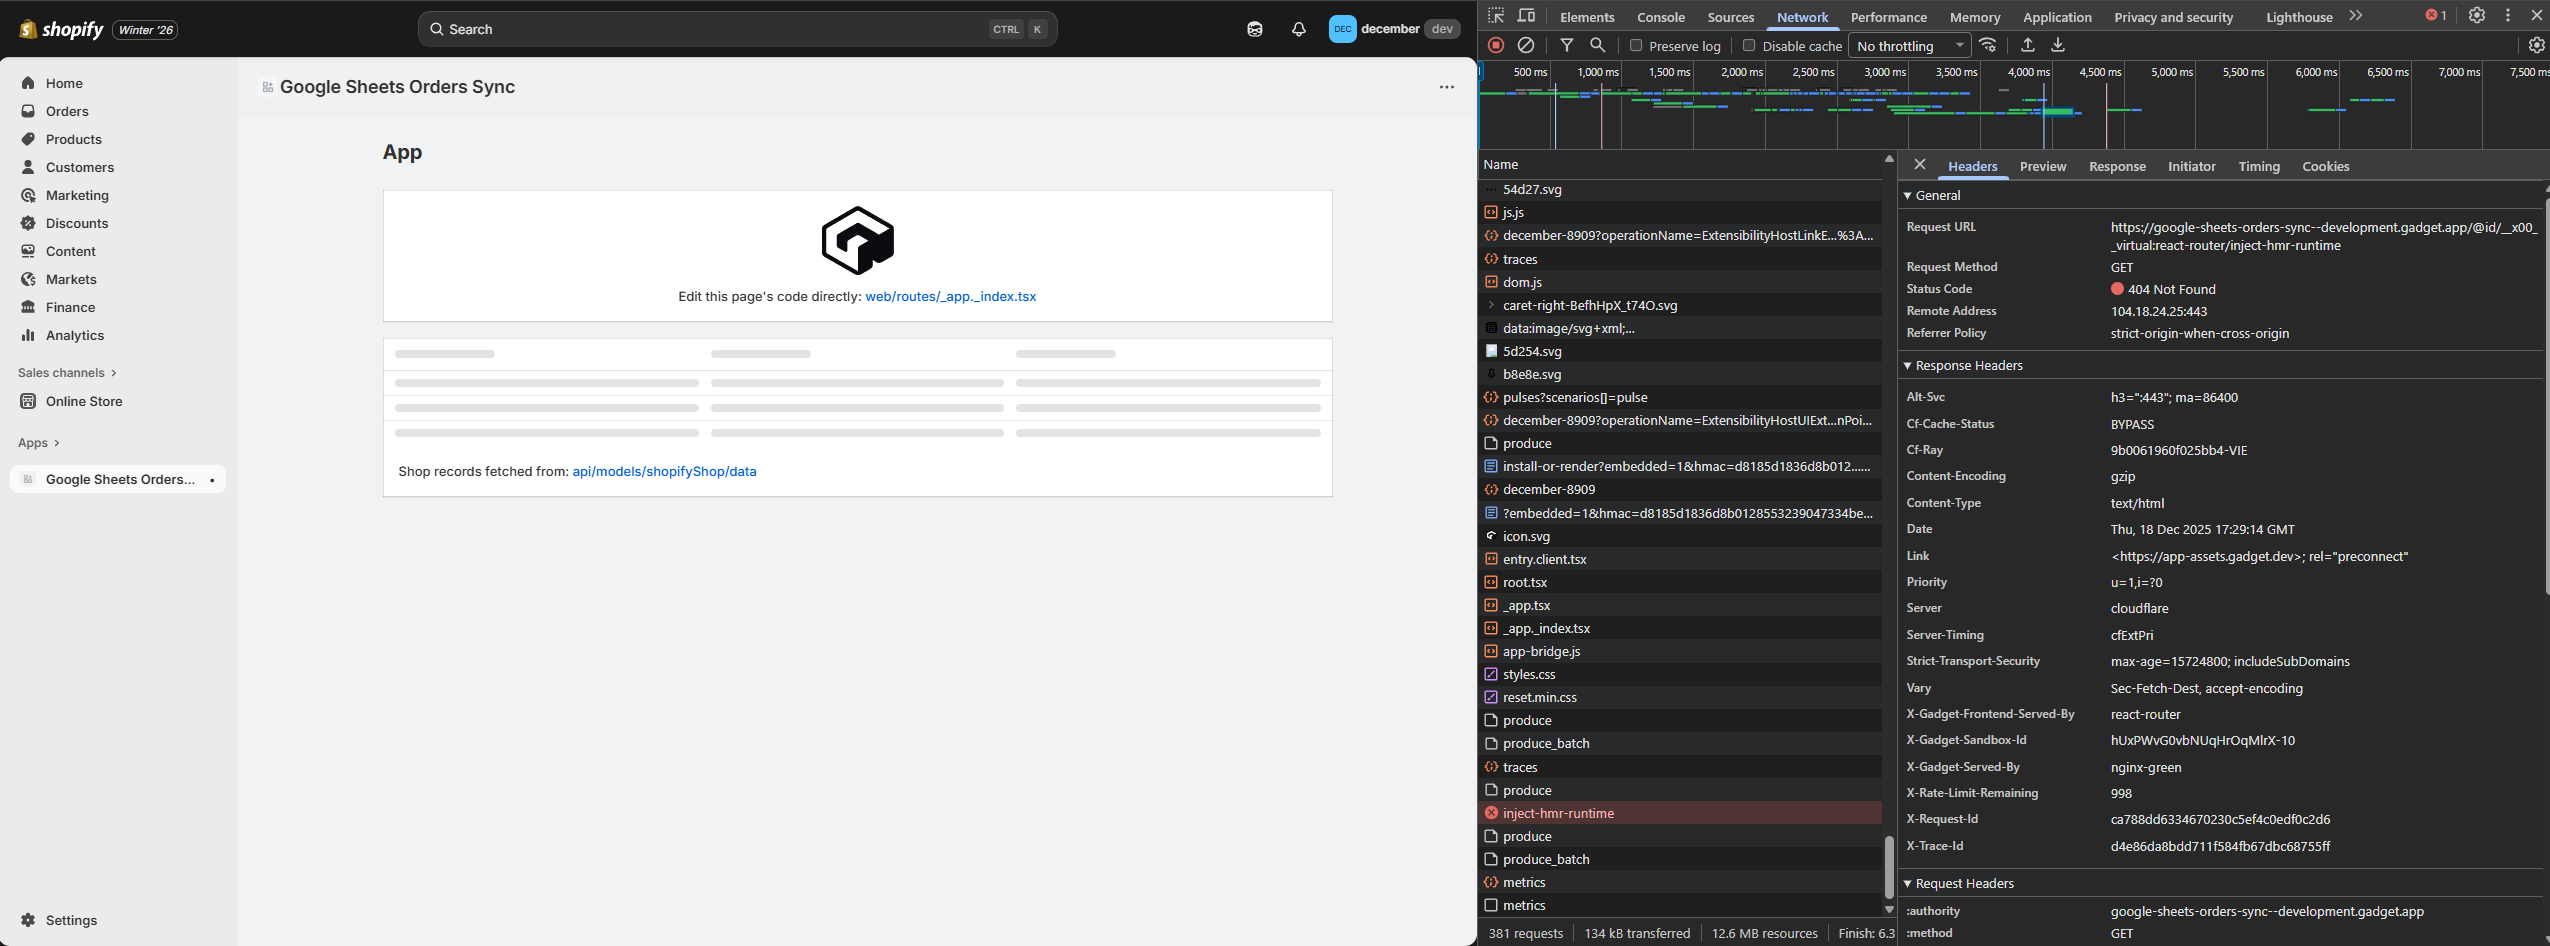
Task: Open the No throttling dropdown
Action: [x=1910, y=46]
